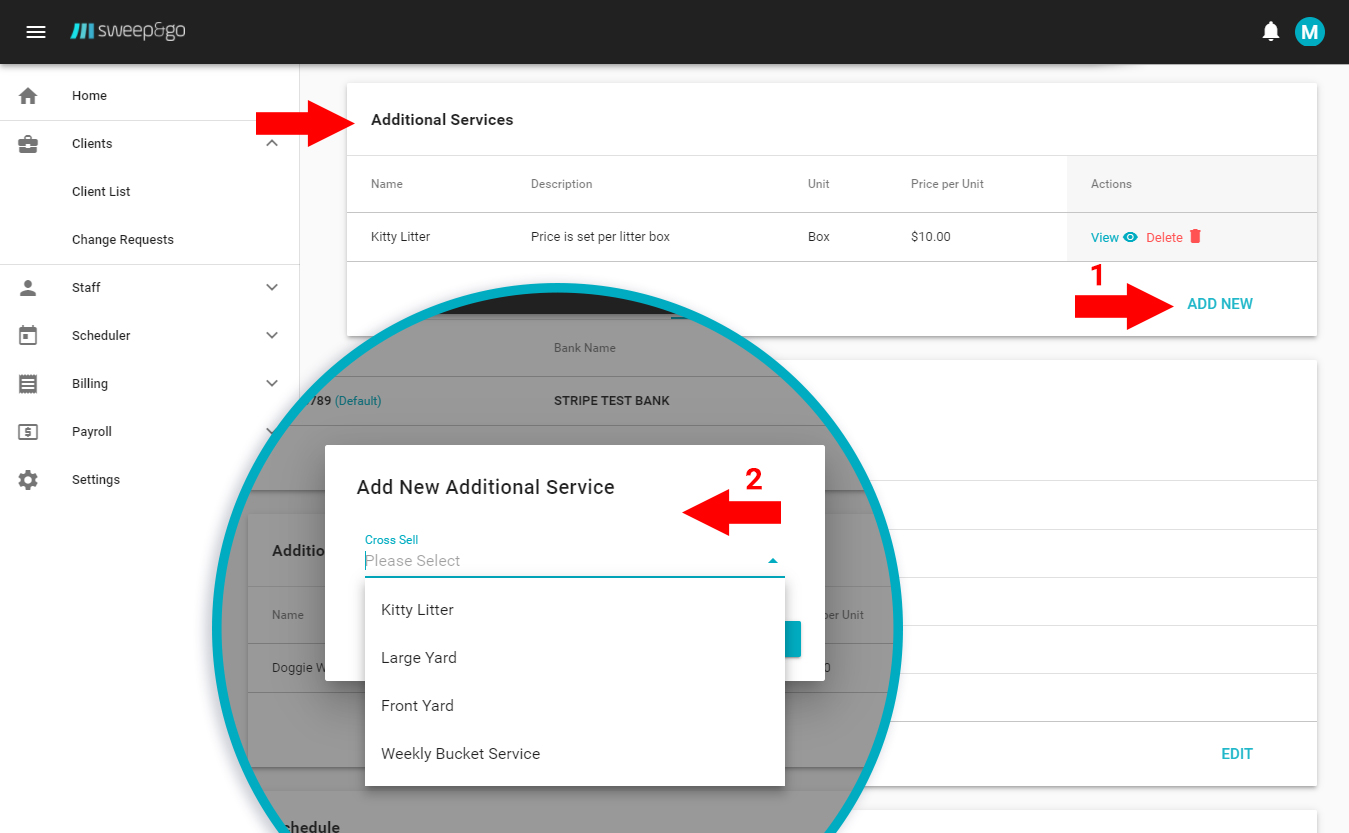Choose Kitty Litter from dropdown list
This screenshot has height=833, width=1349.
click(x=575, y=610)
